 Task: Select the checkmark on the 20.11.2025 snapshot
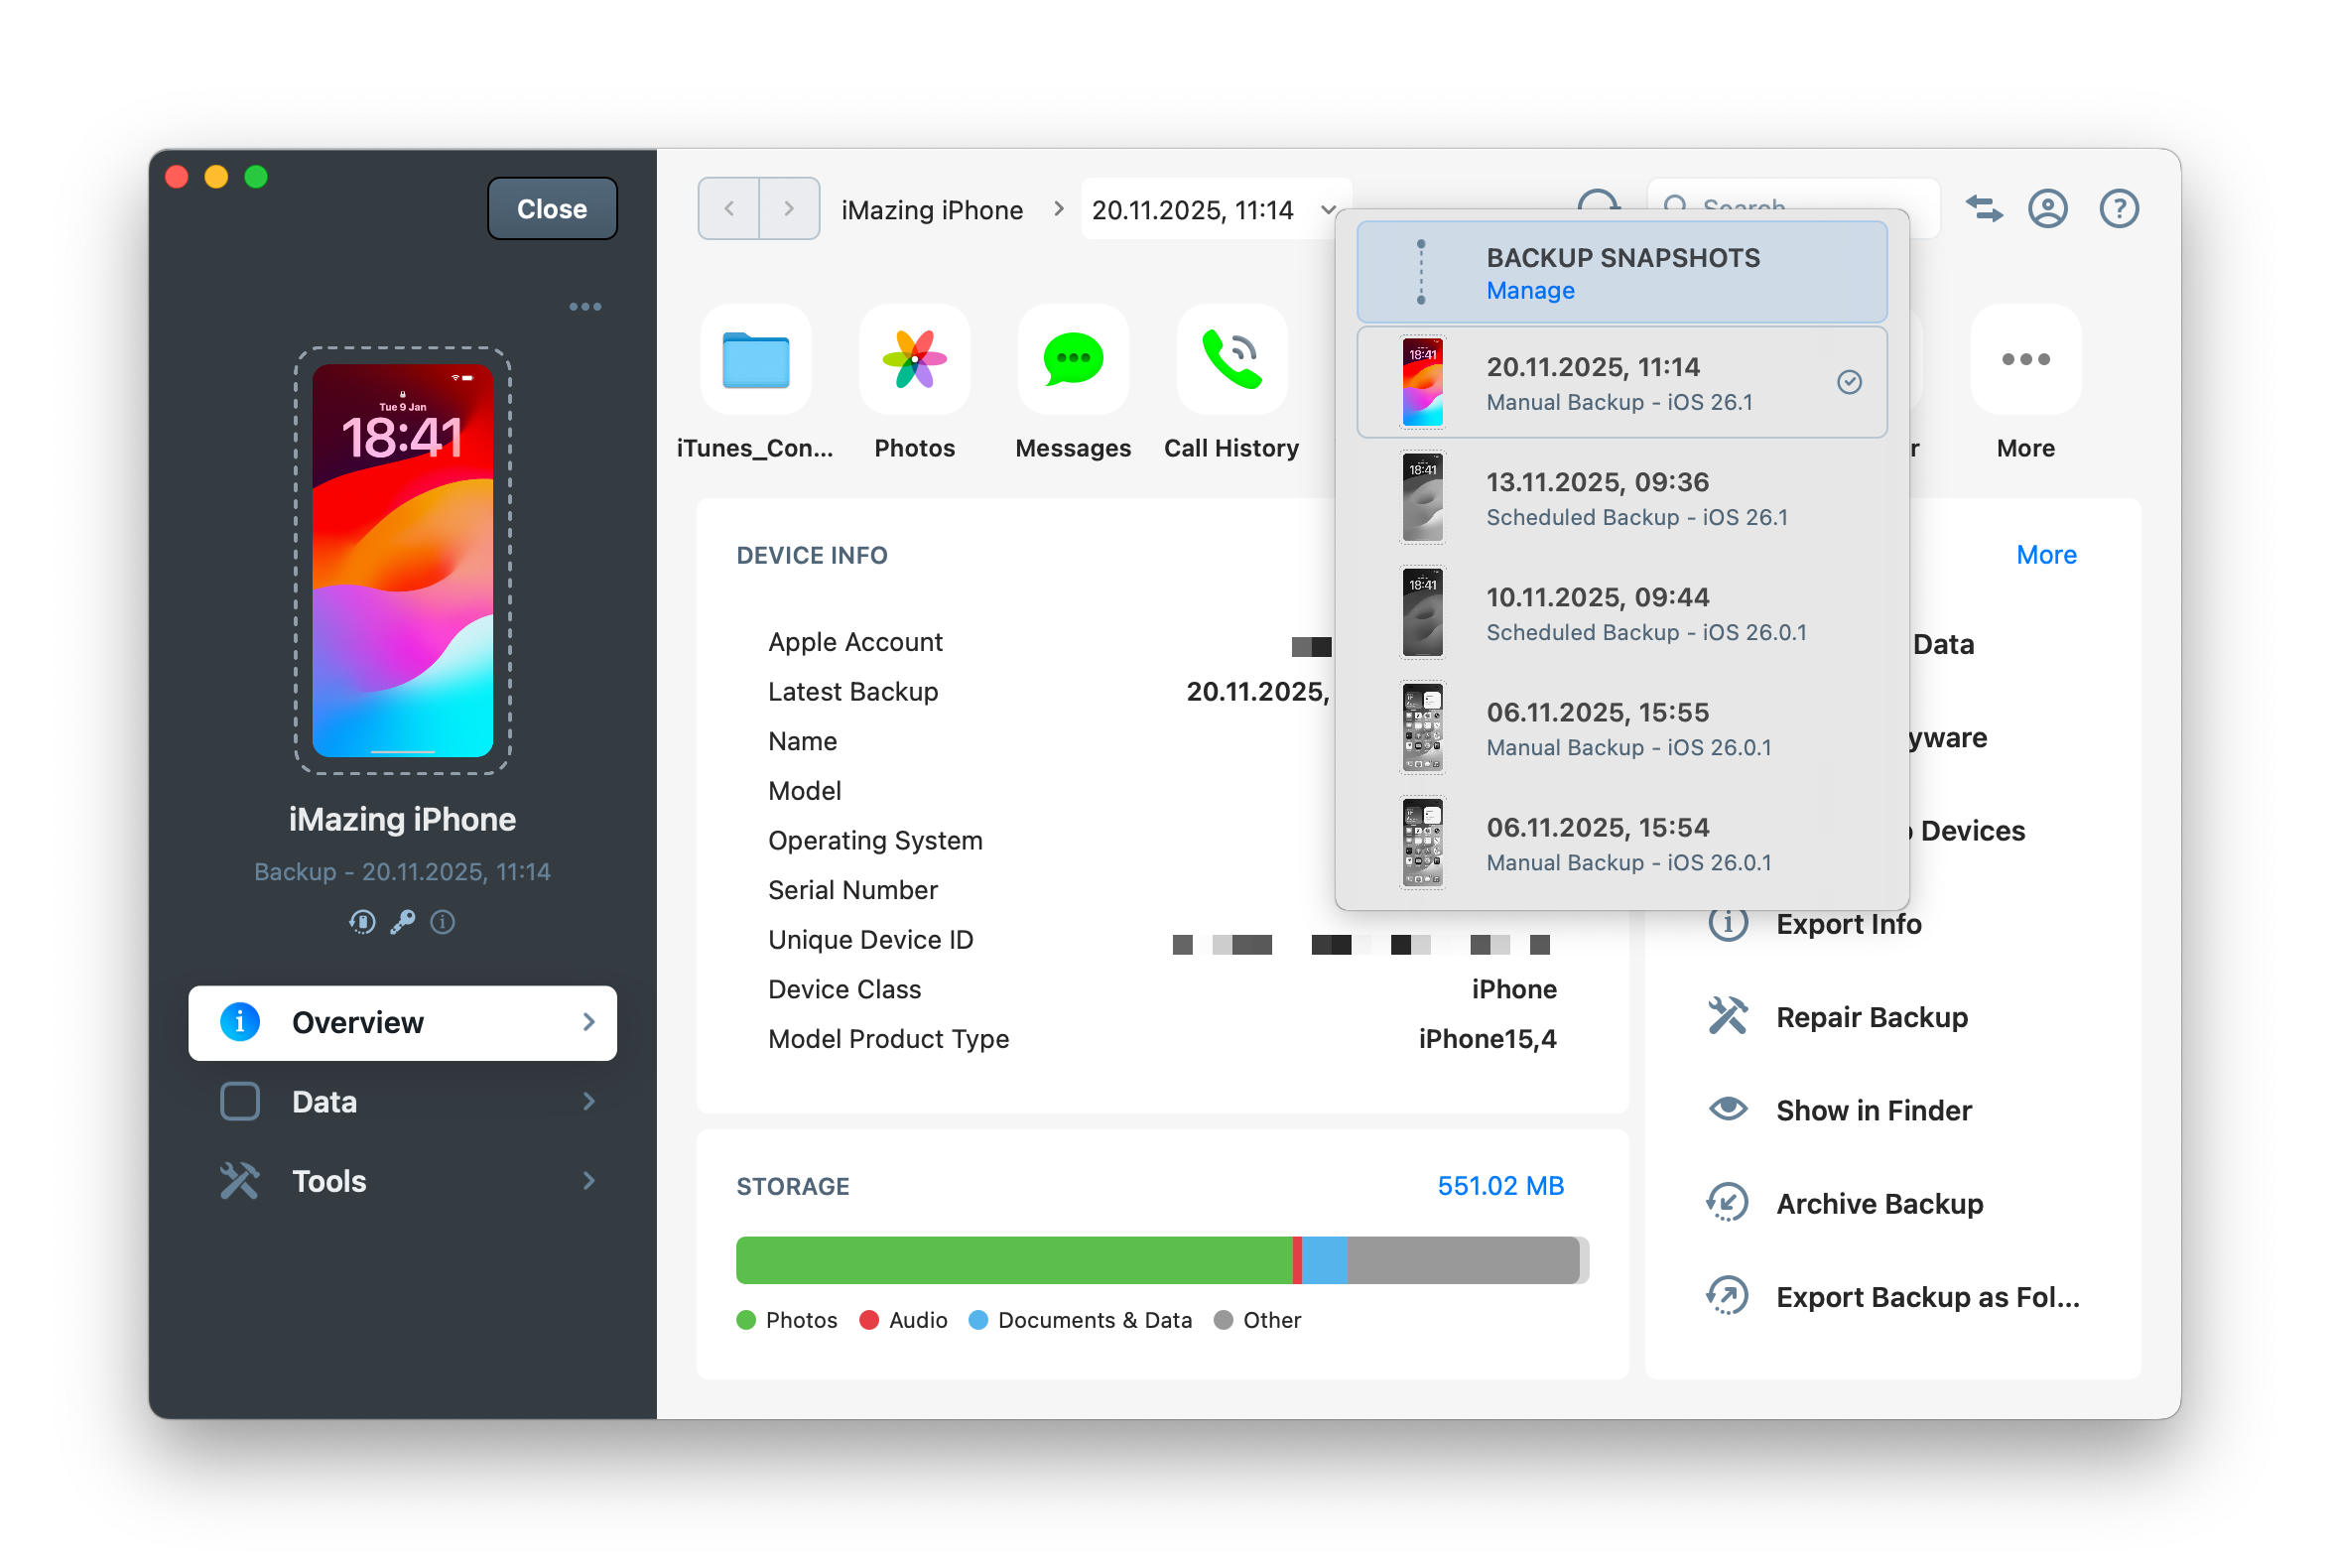tap(1849, 381)
